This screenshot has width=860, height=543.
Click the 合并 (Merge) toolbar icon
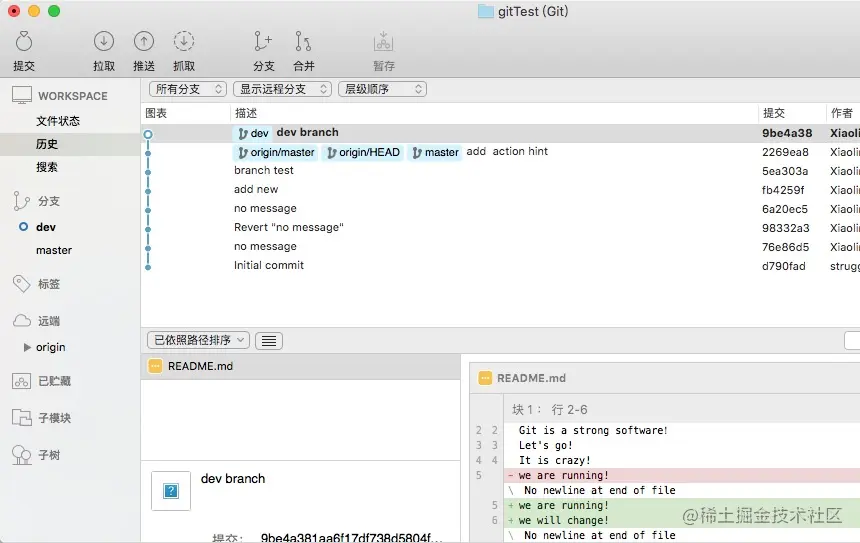(x=303, y=41)
